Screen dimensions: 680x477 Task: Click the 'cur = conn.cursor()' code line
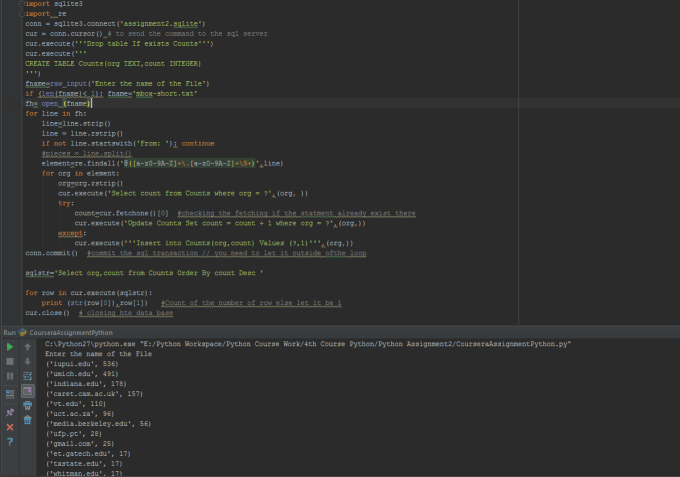(146, 34)
